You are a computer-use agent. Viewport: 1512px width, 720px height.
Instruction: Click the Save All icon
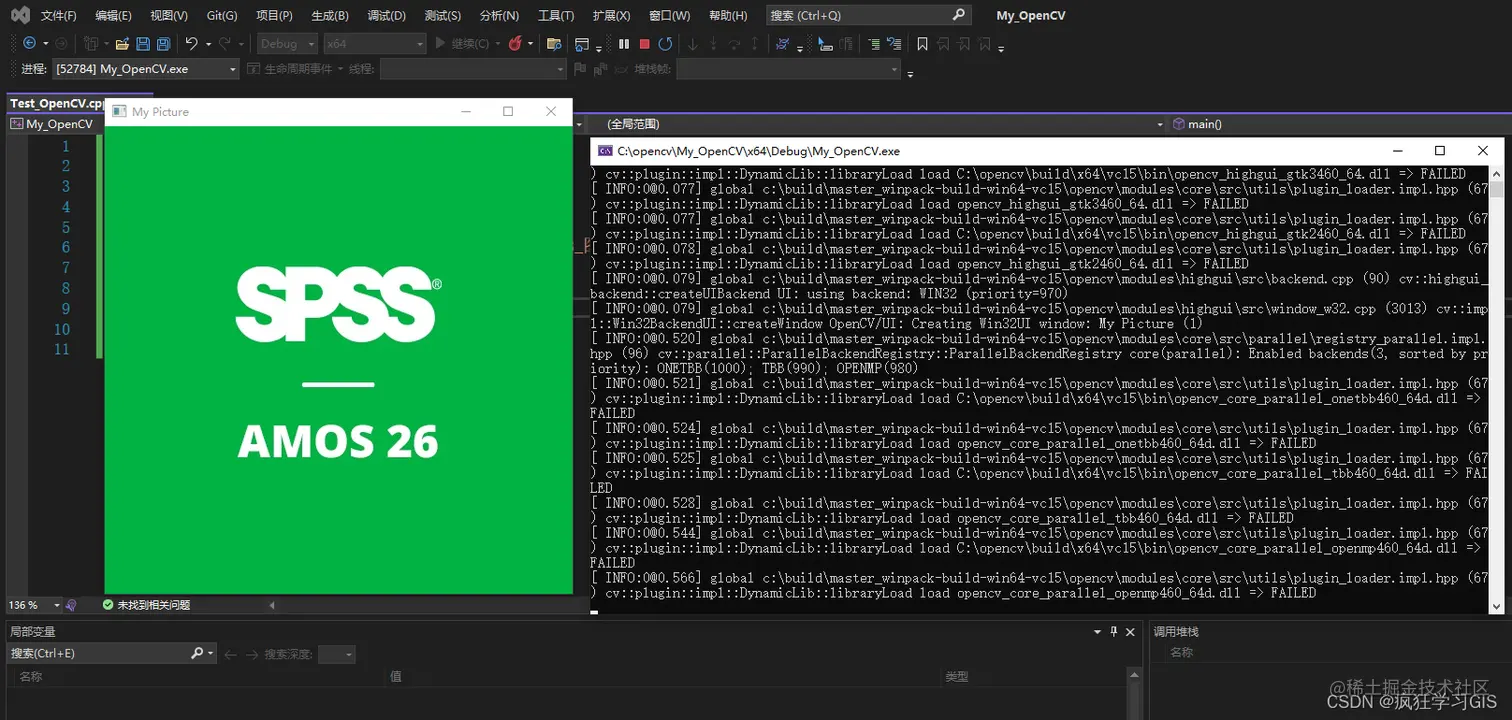pyautogui.click(x=163, y=44)
